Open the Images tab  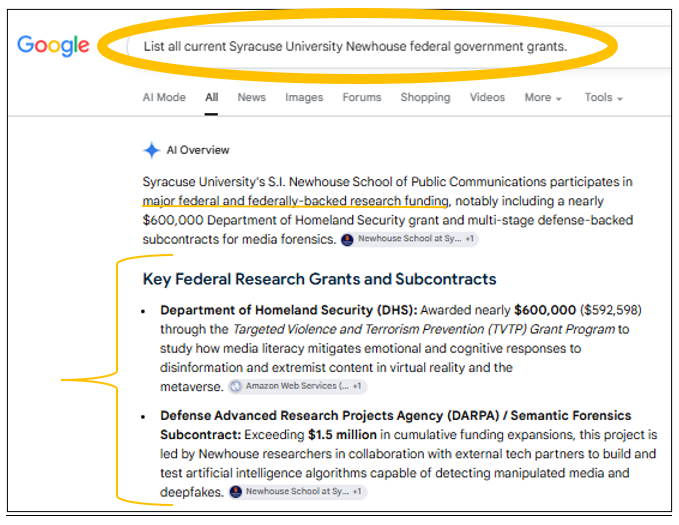304,97
